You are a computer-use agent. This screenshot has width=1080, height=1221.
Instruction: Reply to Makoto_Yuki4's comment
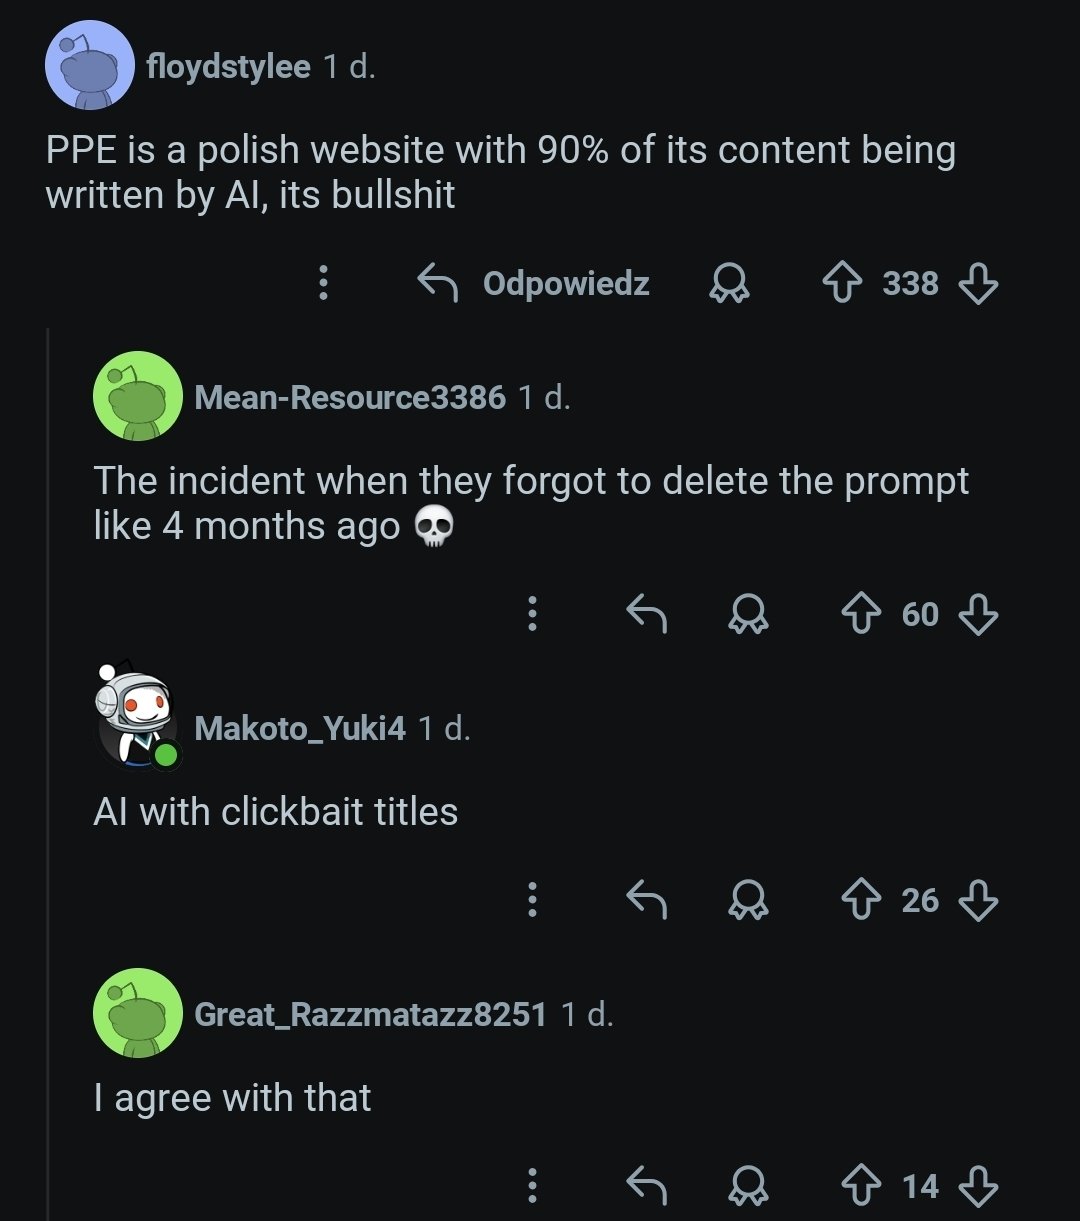646,901
